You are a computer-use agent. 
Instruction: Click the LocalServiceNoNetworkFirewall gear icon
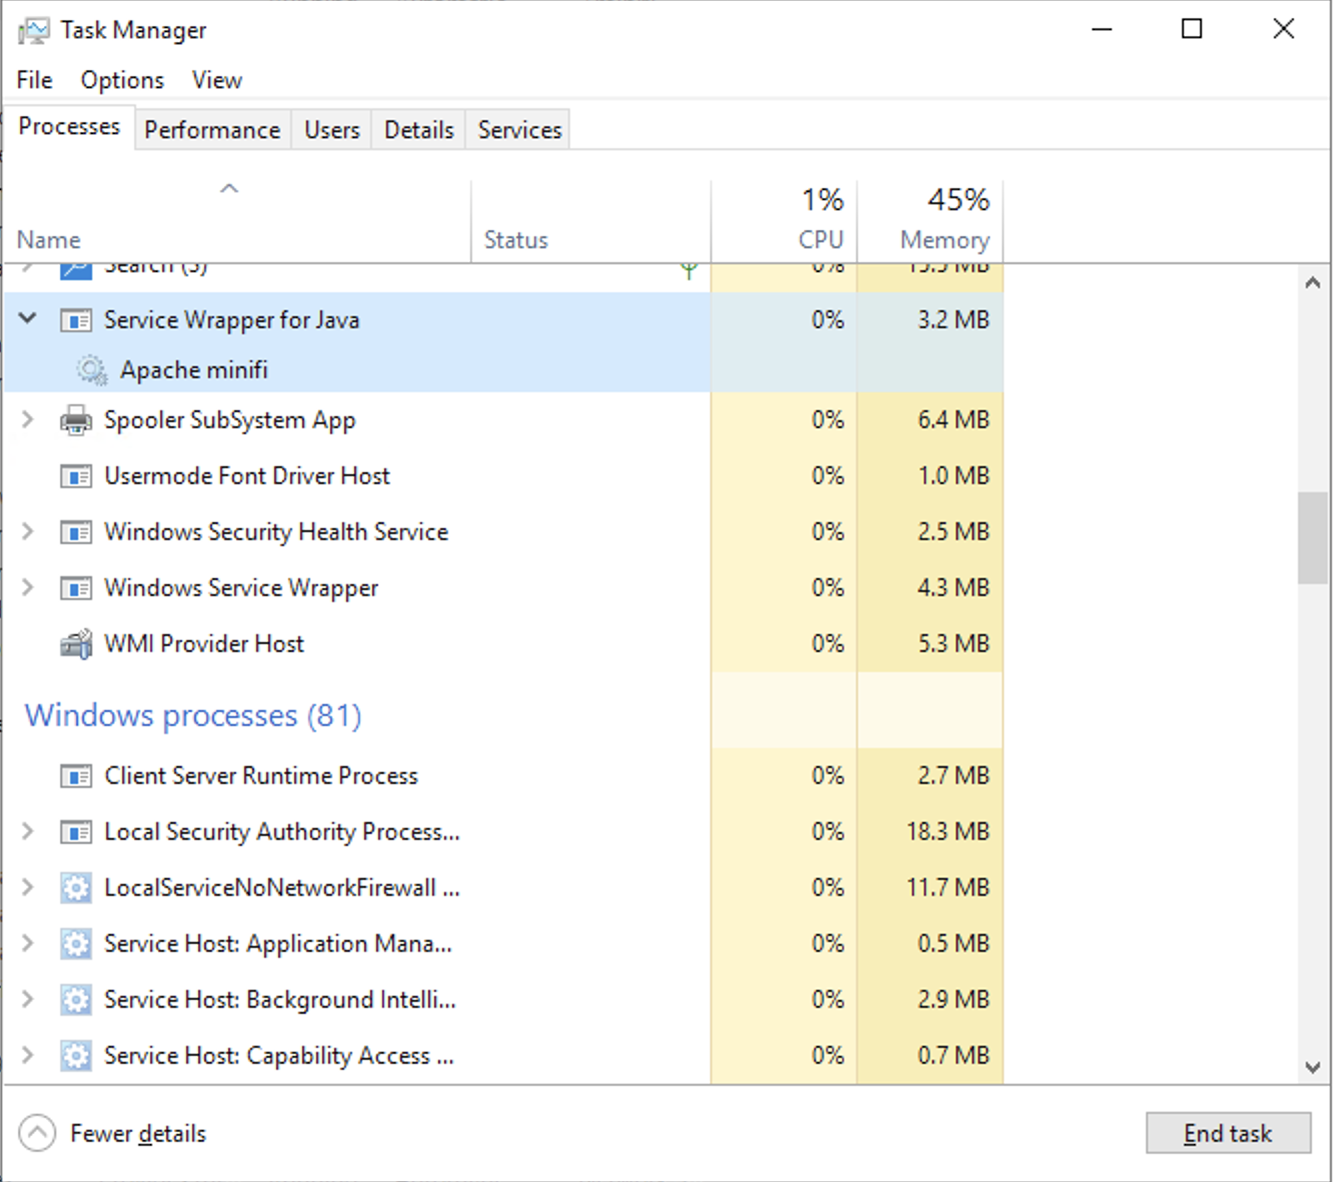tap(76, 888)
